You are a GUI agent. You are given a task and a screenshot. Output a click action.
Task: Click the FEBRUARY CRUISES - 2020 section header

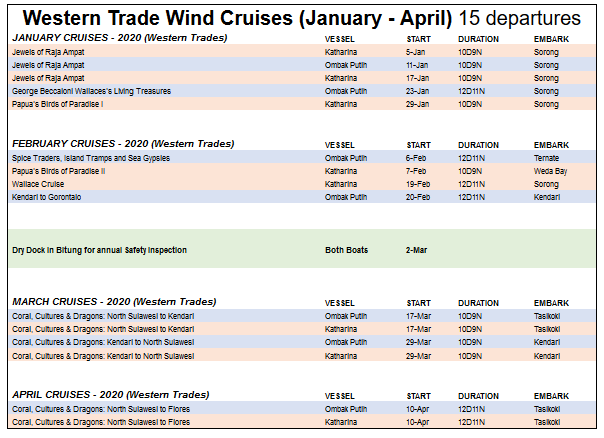123,144
